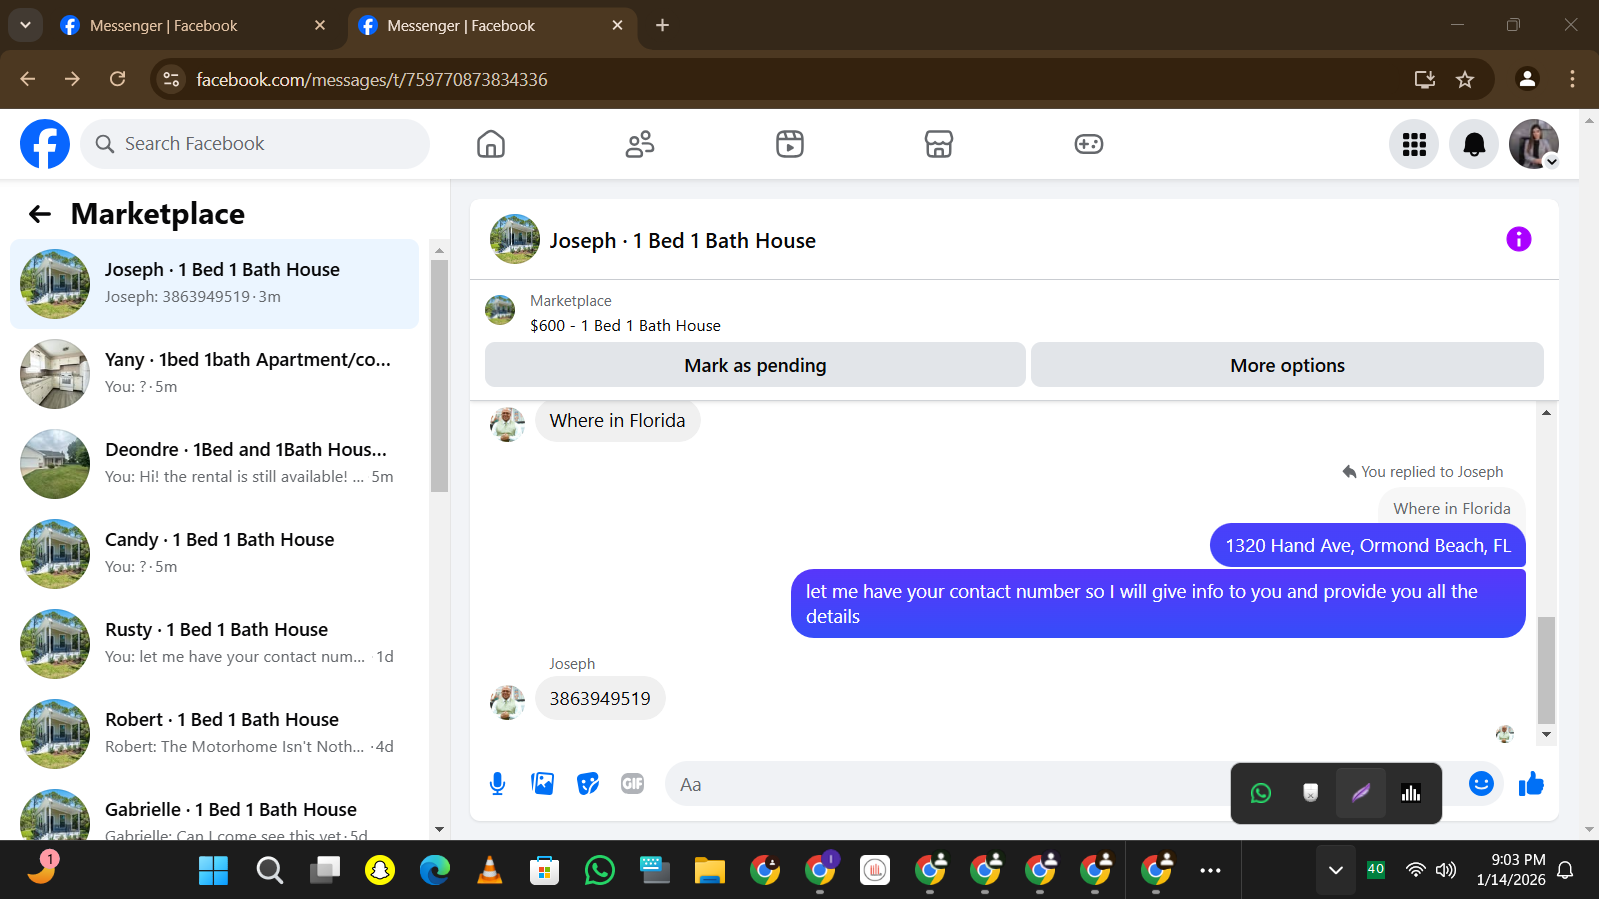Open the Facebook Home feed icon

pyautogui.click(x=491, y=144)
